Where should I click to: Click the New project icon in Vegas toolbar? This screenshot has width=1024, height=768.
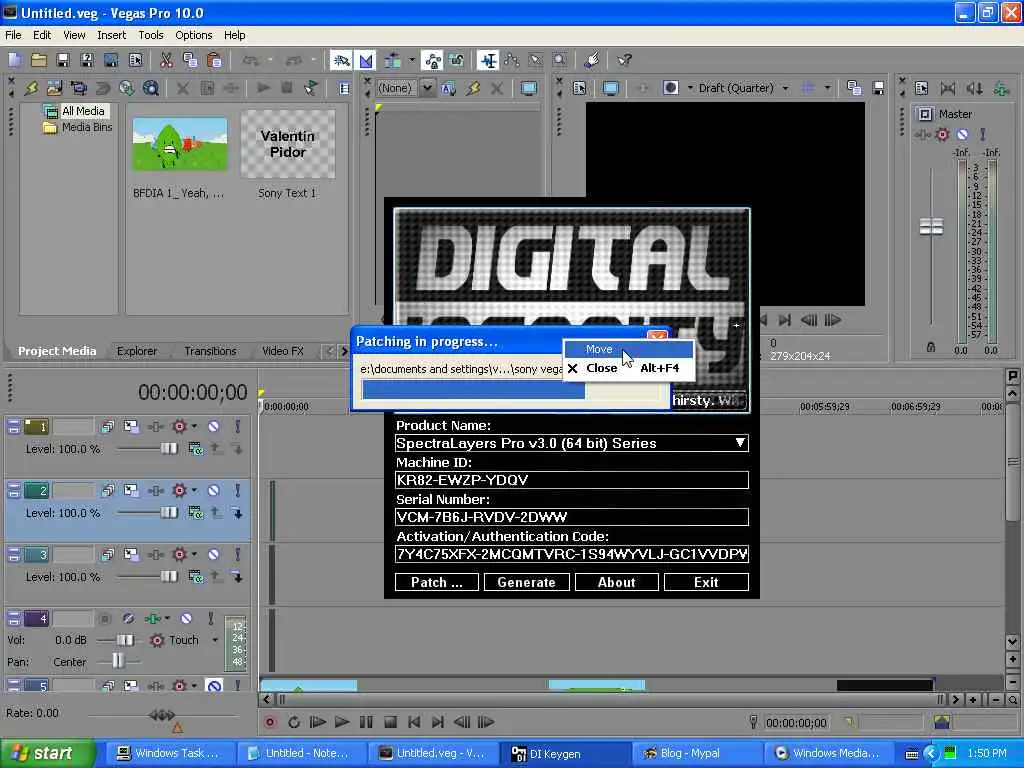[x=14, y=60]
